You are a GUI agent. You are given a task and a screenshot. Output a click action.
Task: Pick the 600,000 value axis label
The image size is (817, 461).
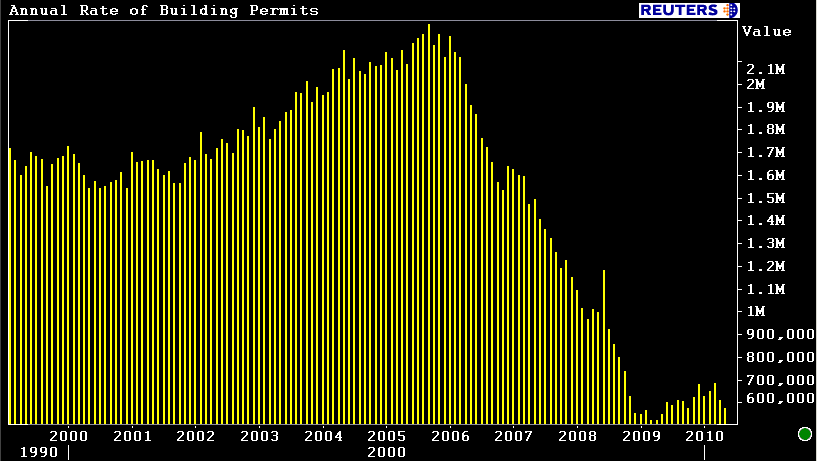[x=779, y=398]
